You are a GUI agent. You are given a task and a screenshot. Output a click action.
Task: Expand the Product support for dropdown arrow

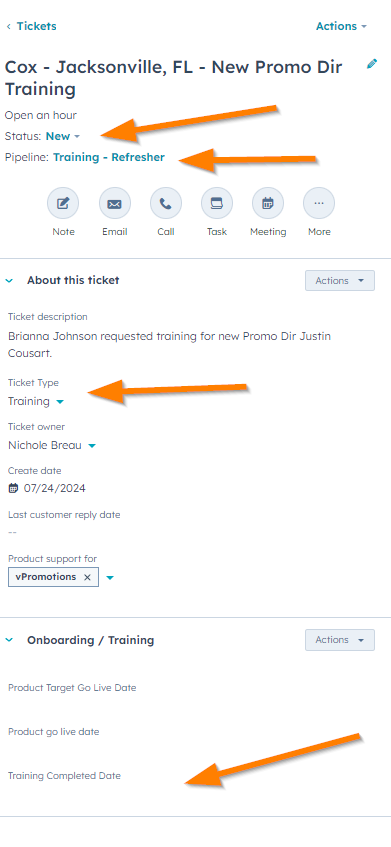110,577
